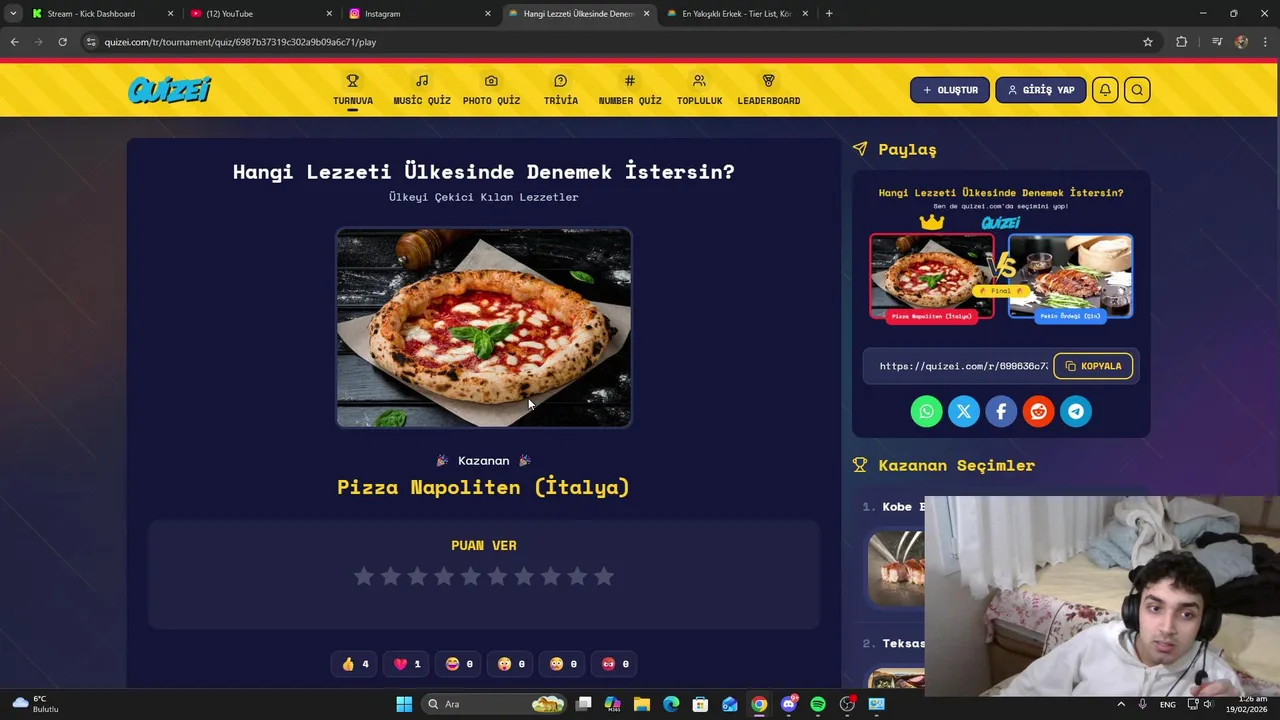Viewport: 1280px width, 720px height.
Task: Click the address bar URL
Action: [240, 42]
